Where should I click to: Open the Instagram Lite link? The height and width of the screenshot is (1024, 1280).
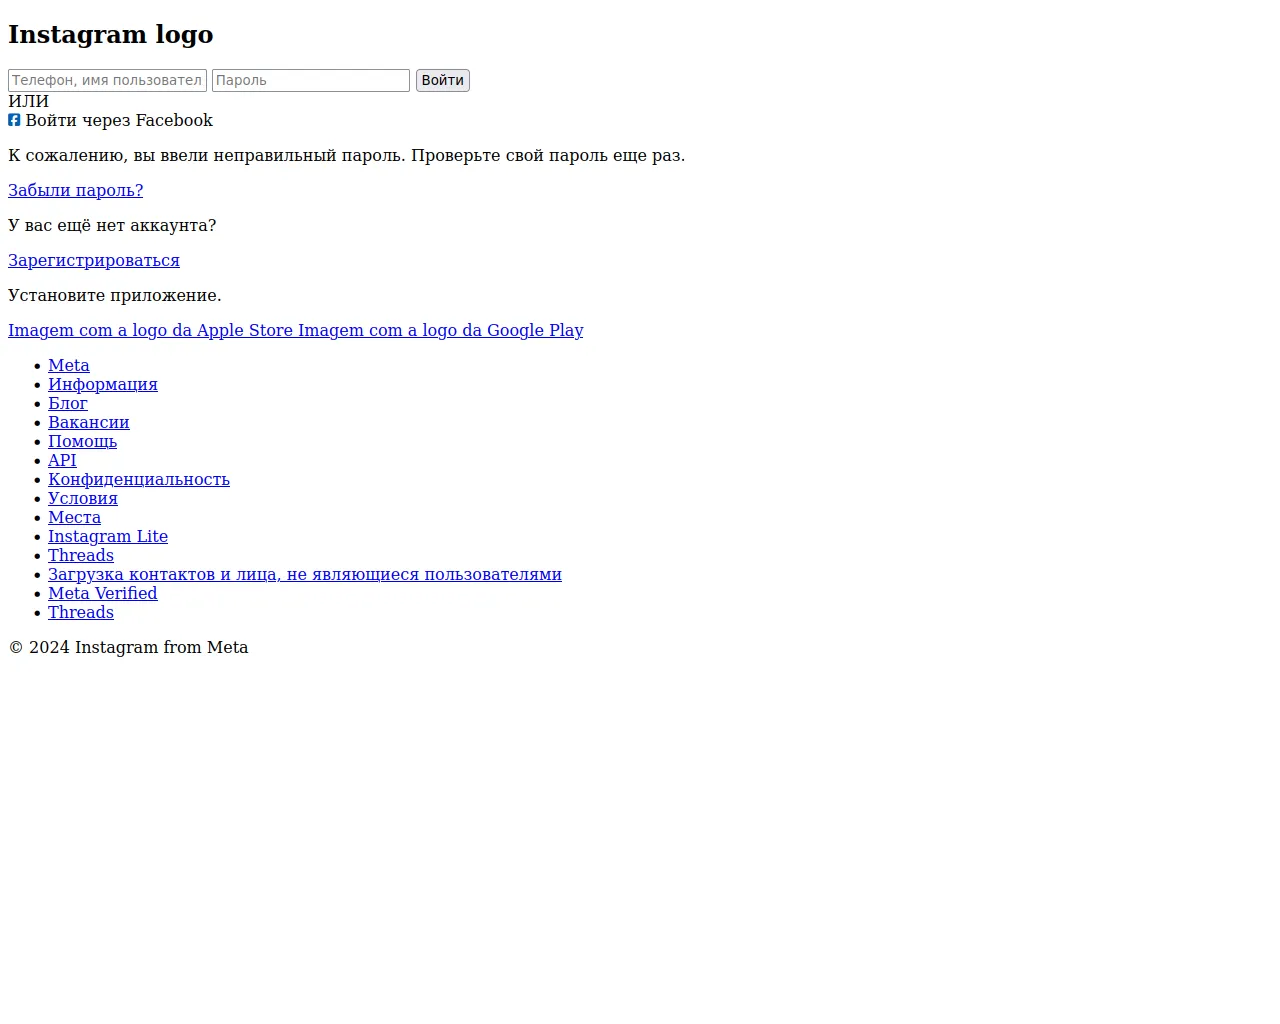[x=108, y=536]
